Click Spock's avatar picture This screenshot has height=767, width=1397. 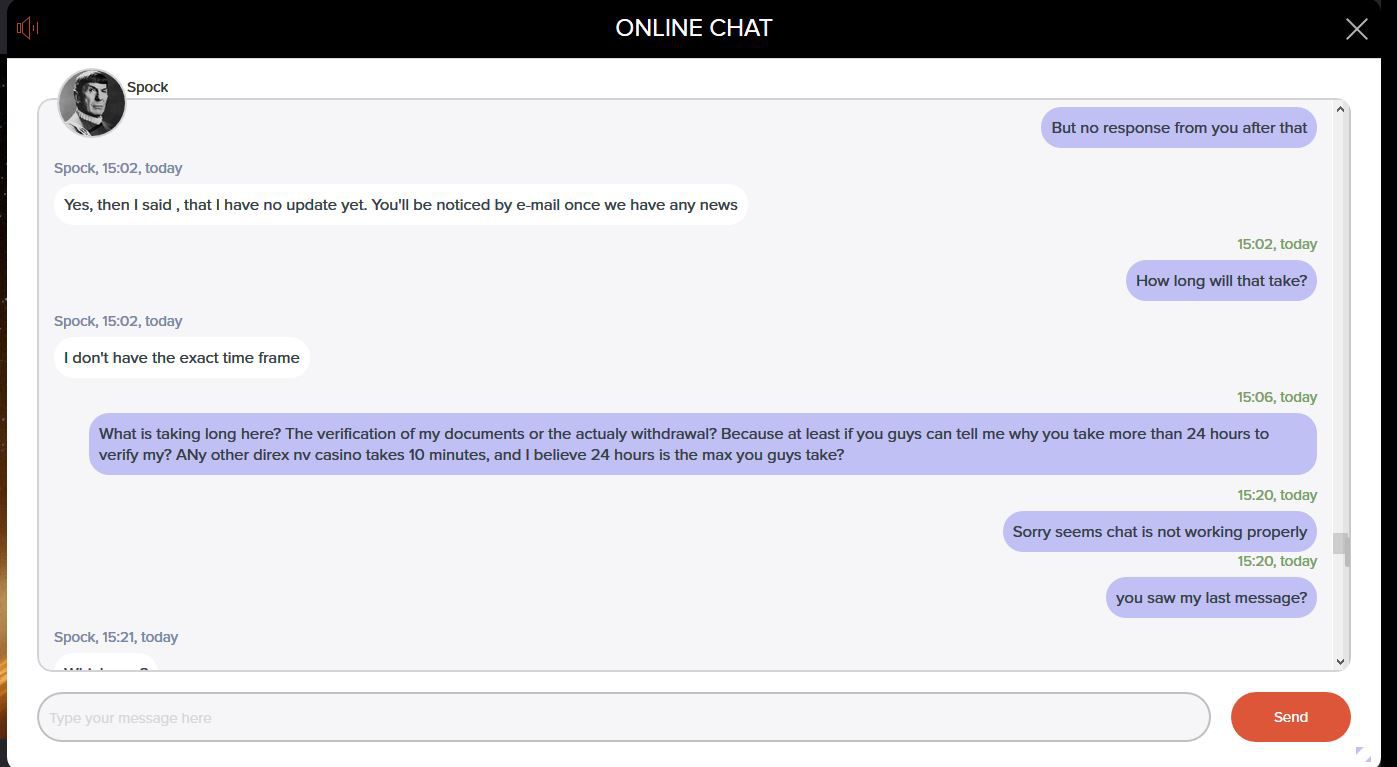pos(91,102)
